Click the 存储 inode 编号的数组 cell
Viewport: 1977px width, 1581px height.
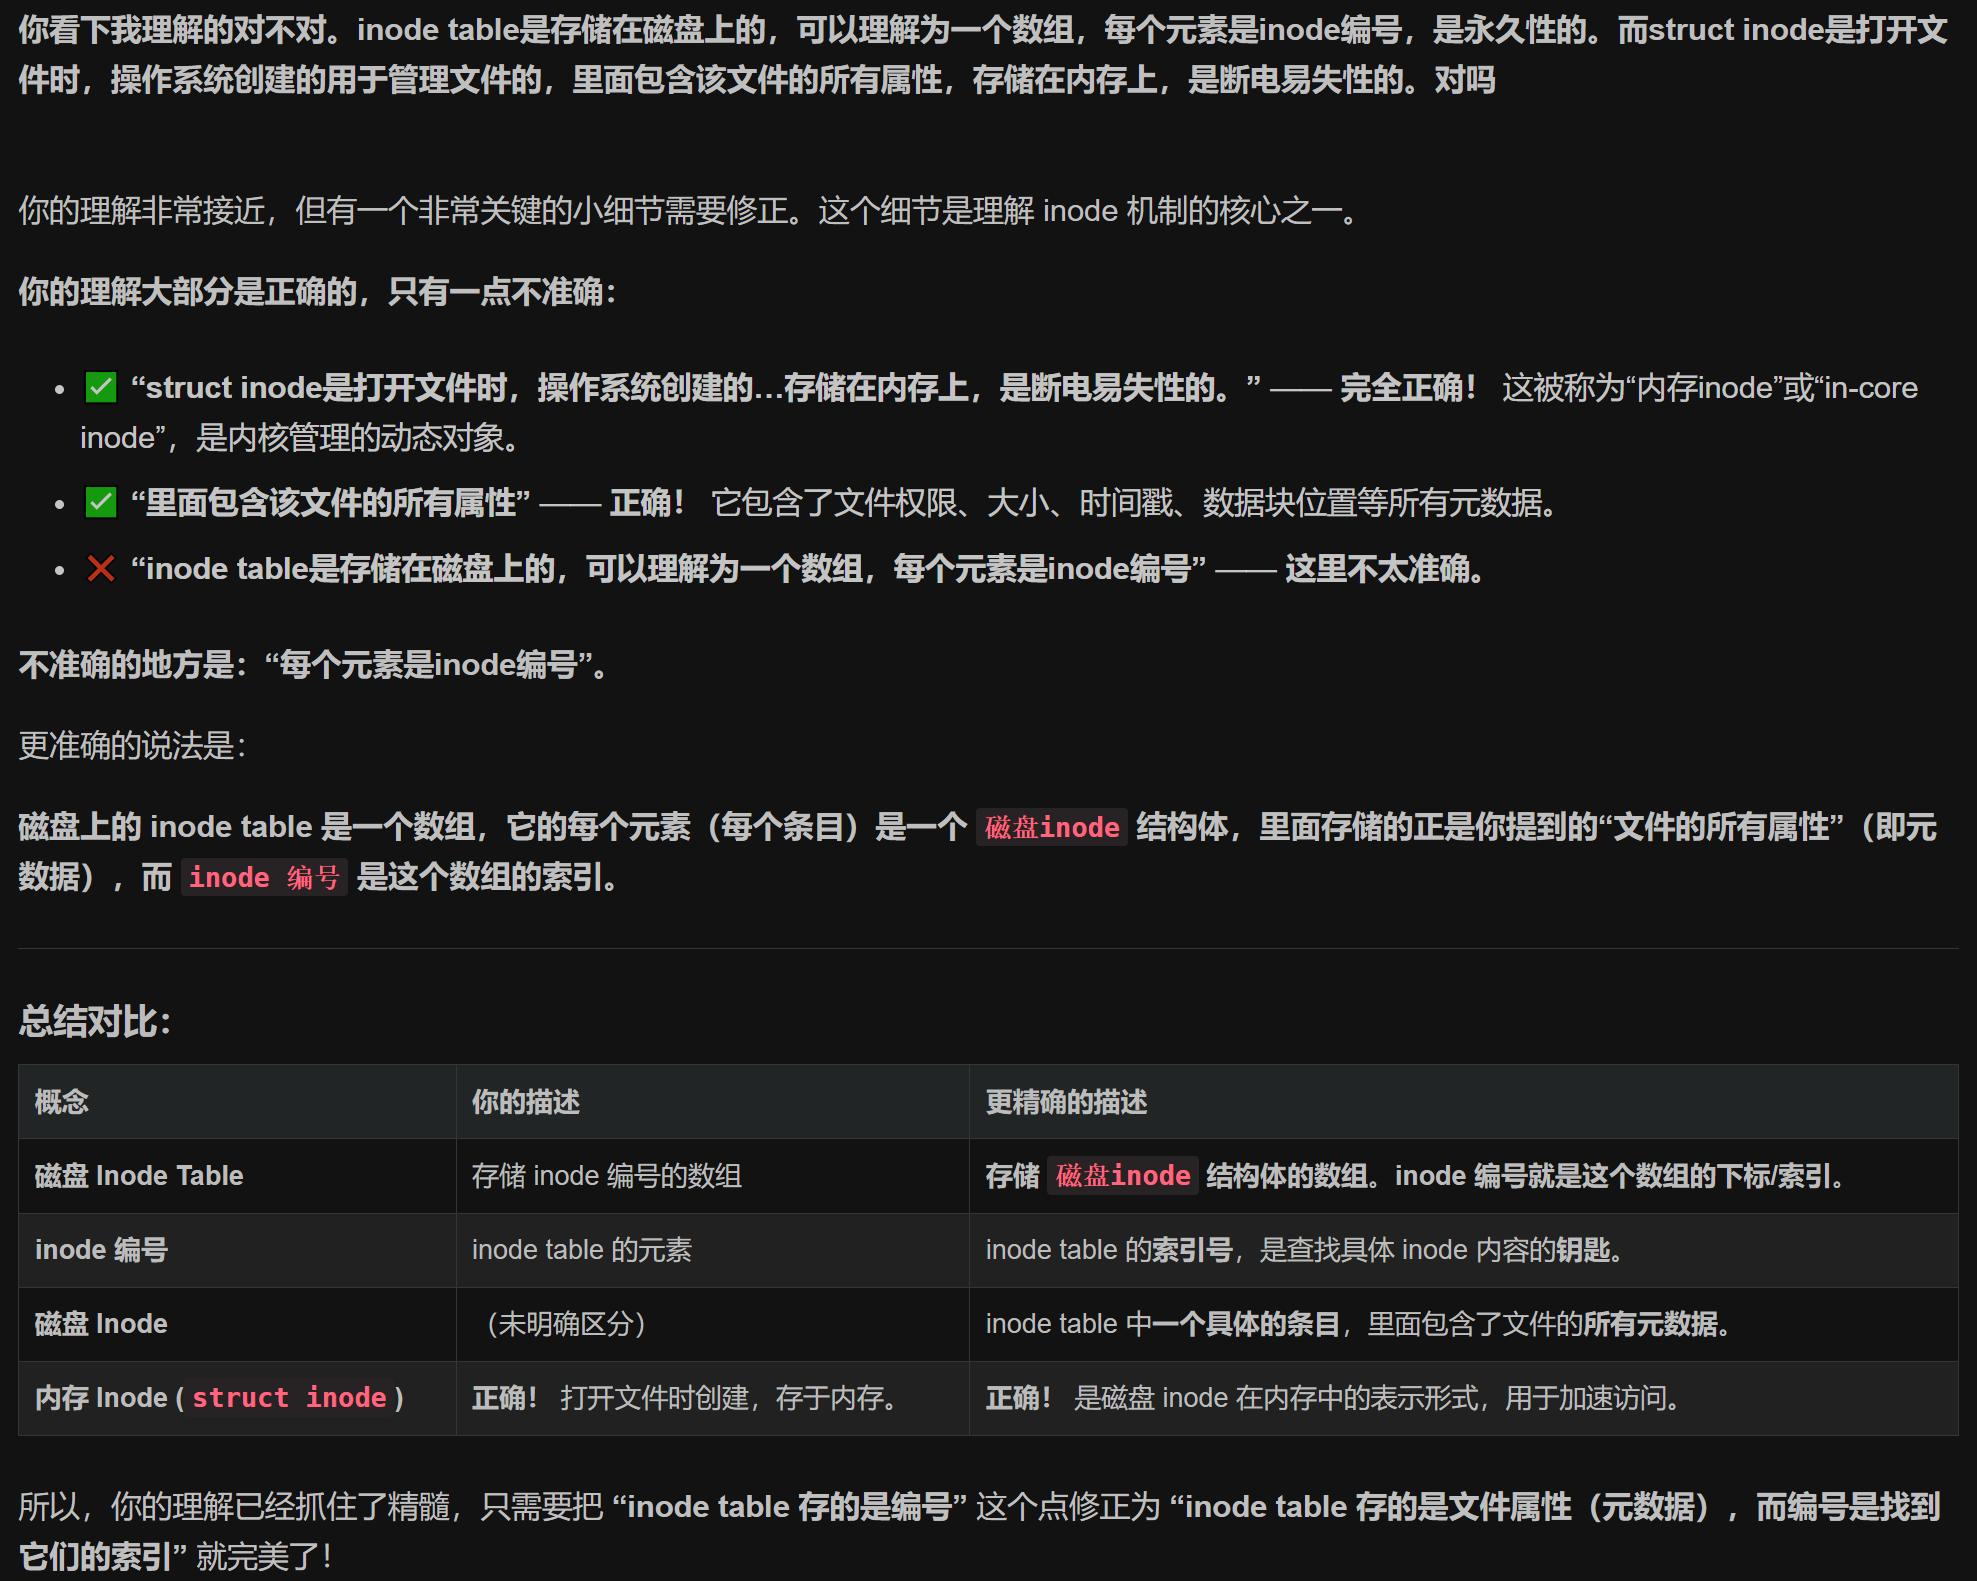607,1176
